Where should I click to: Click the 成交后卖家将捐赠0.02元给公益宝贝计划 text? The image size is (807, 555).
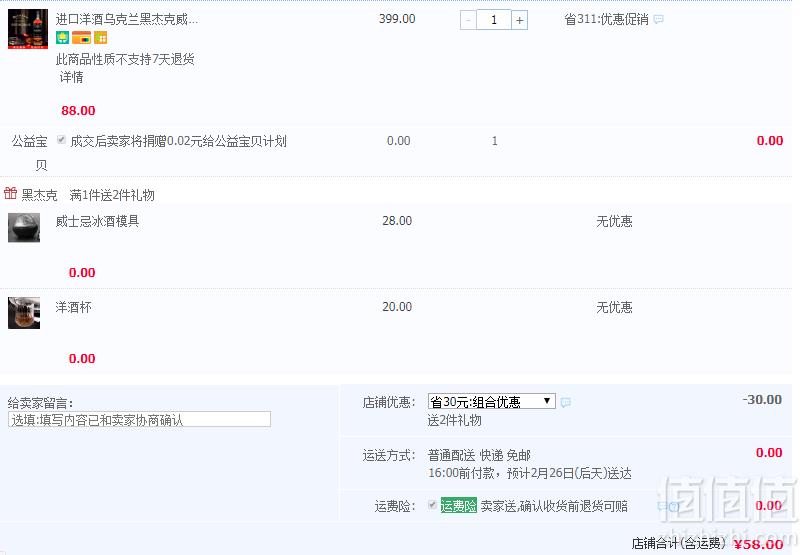point(179,141)
